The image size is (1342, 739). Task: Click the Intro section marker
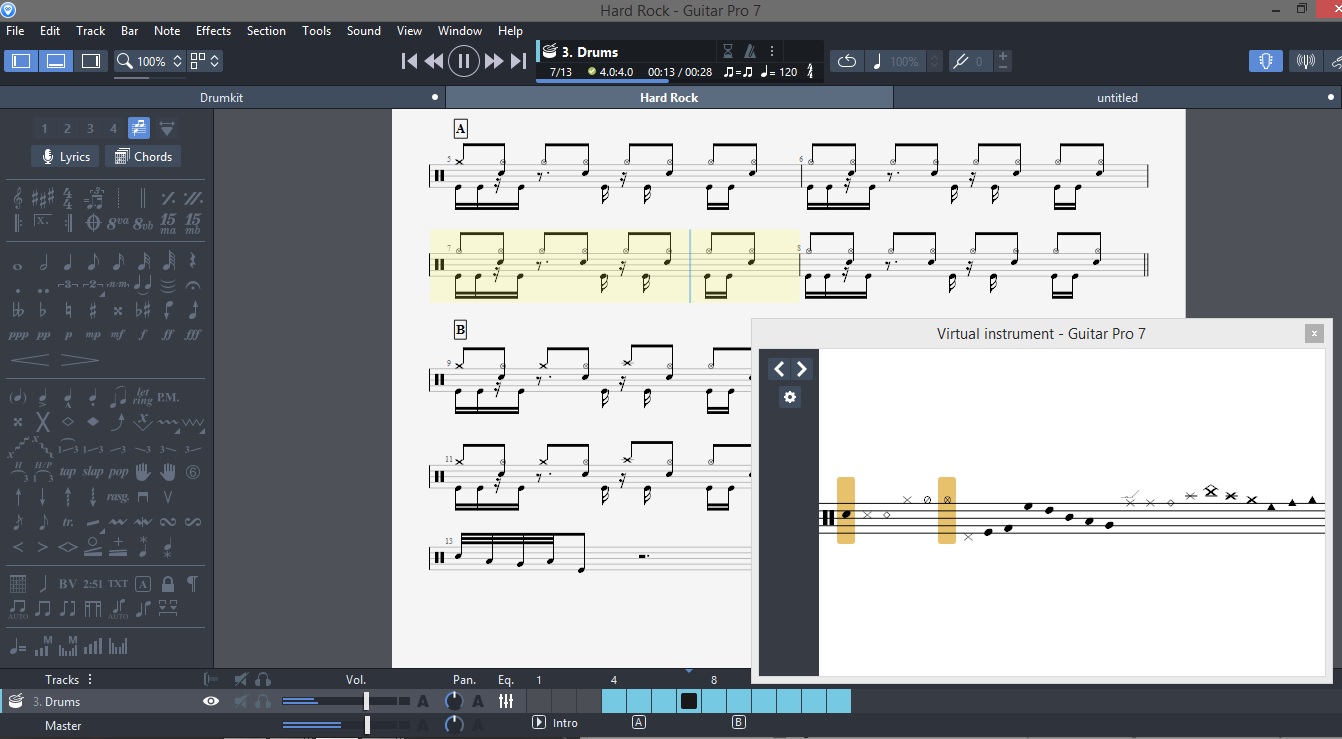(x=555, y=723)
